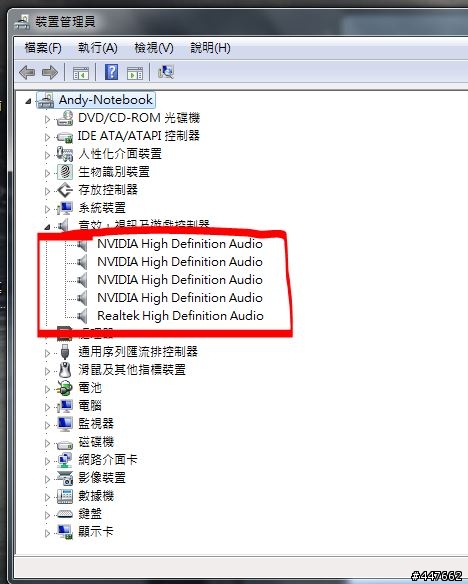Click the IDE ATA/ATAPI 控制器 icon
This screenshot has width=468, height=584.
click(65, 137)
